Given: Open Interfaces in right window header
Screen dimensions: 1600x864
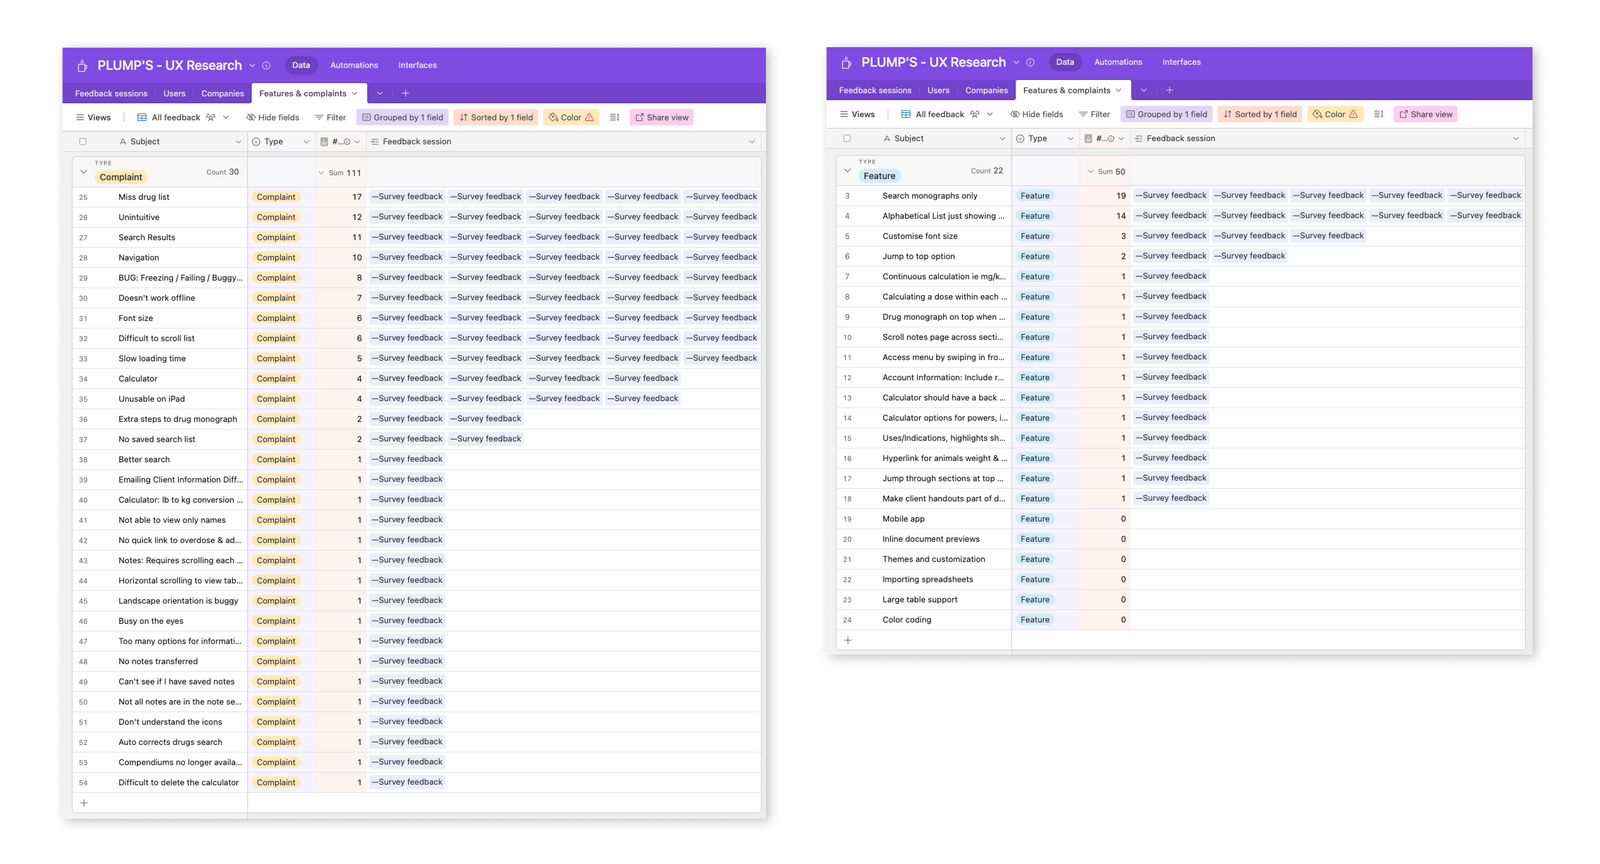Looking at the screenshot, I should [1181, 62].
